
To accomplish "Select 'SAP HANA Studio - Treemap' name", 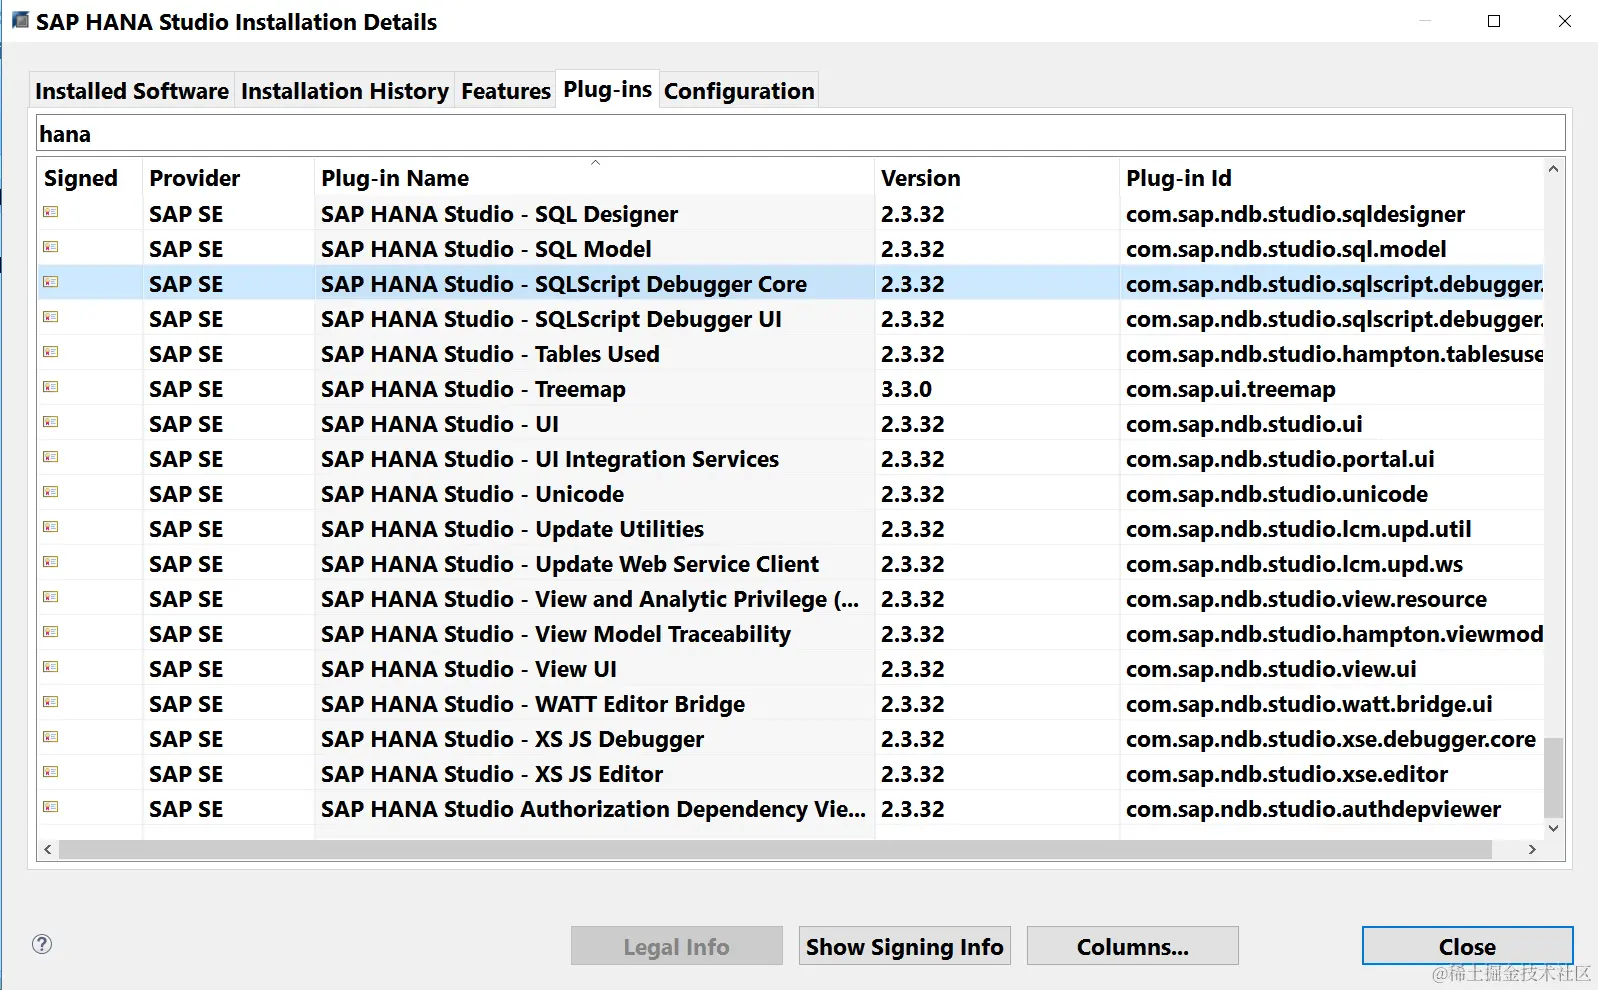I will 473,389.
